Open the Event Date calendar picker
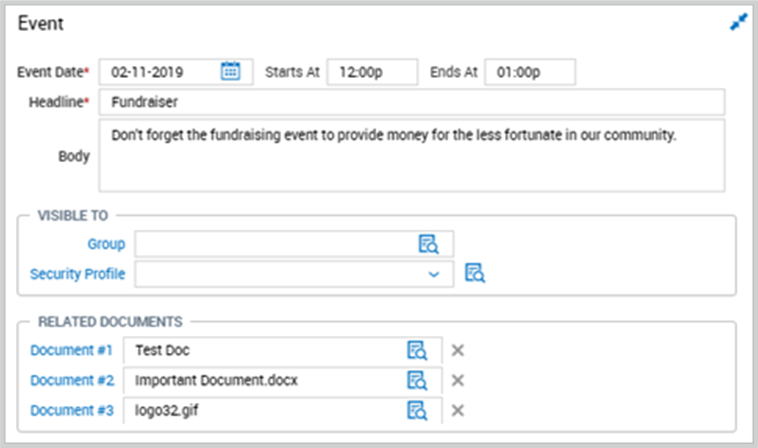Screen dimensions: 758x448 point(231,71)
